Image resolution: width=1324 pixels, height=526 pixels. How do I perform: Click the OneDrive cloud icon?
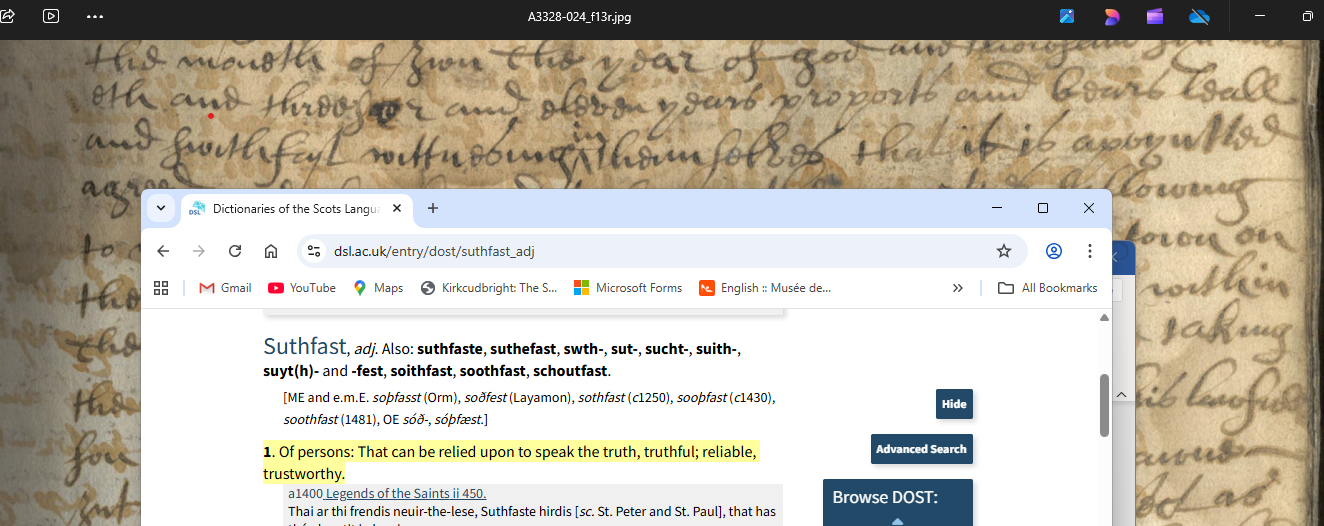[1199, 16]
